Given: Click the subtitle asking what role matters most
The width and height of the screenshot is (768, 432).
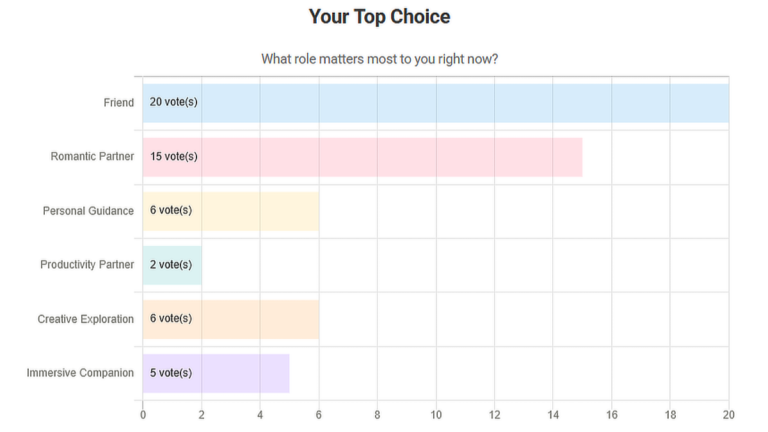Looking at the screenshot, I should [x=380, y=59].
